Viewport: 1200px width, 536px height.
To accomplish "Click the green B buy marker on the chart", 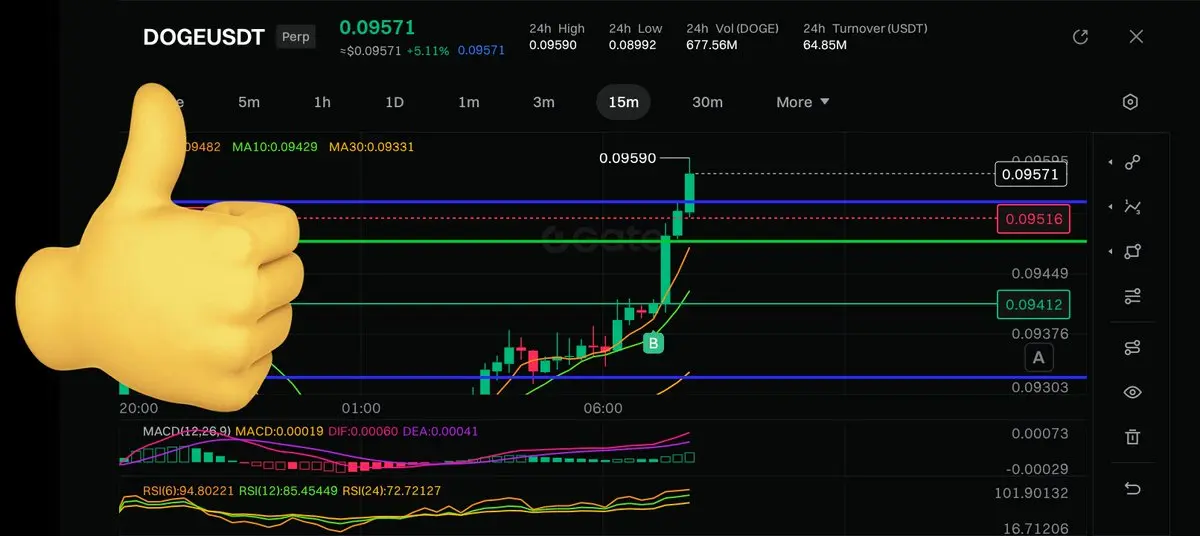I will 653,343.
